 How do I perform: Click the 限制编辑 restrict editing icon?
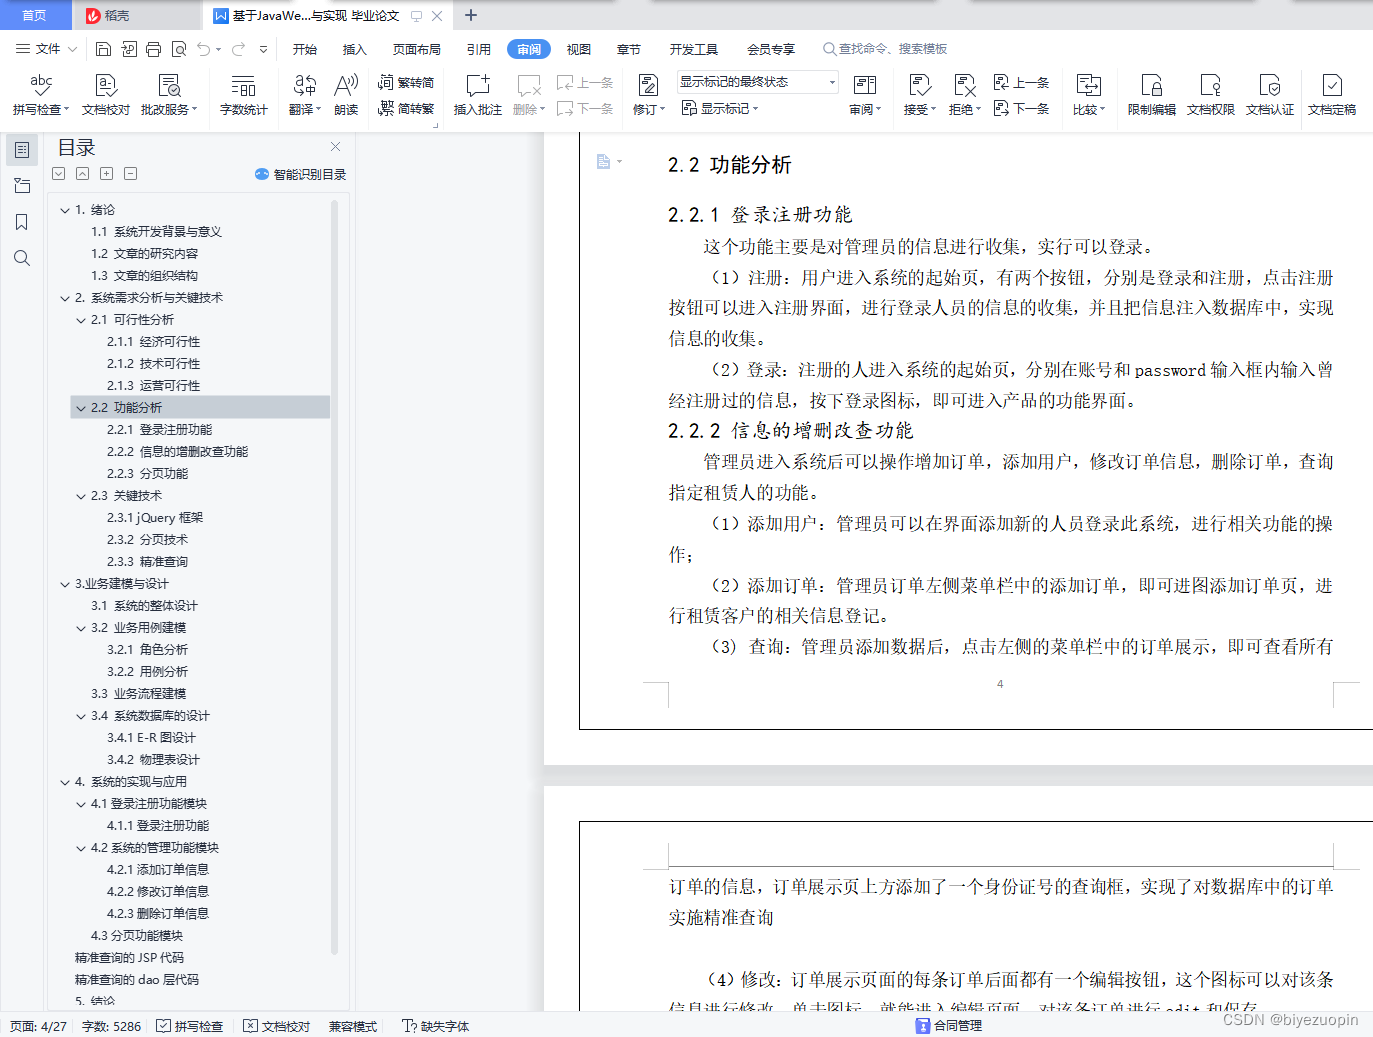[1152, 95]
